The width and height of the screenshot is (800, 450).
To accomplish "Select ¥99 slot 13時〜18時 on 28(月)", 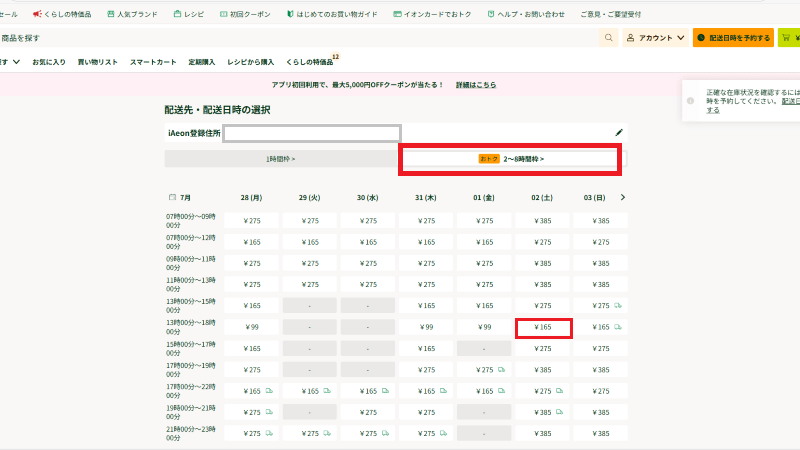I will [x=252, y=327].
